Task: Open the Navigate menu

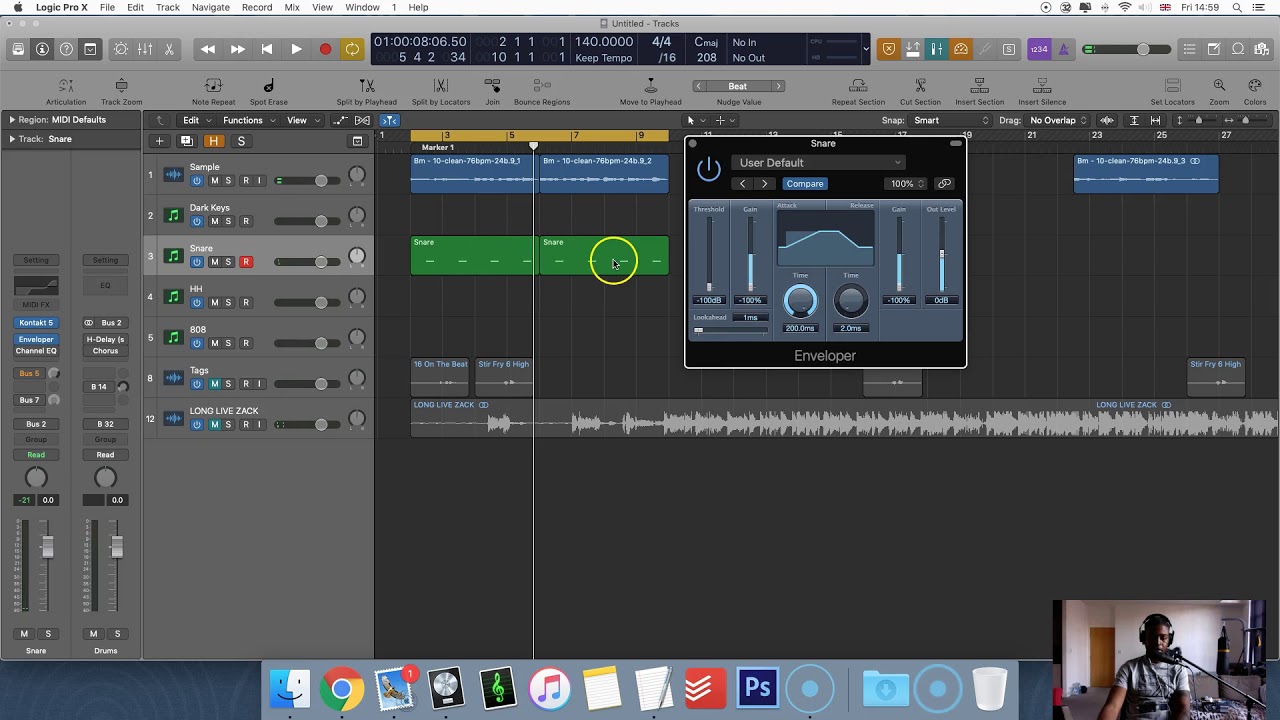Action: (x=211, y=7)
